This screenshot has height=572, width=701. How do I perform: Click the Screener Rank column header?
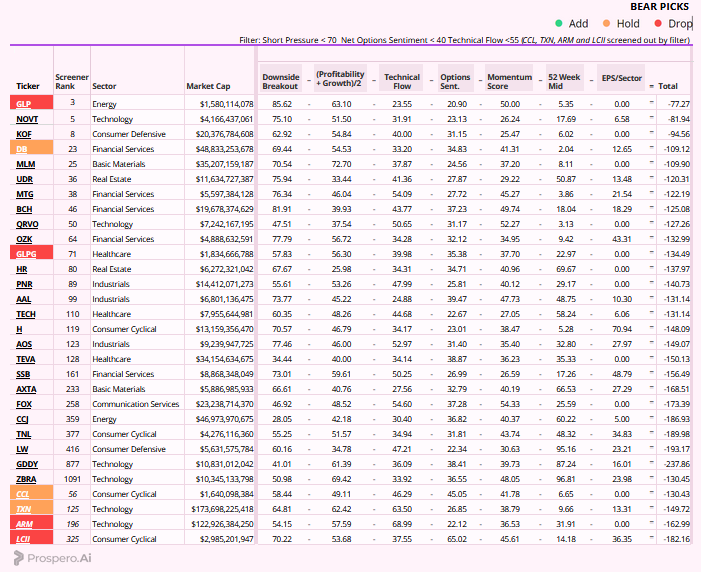pos(72,81)
